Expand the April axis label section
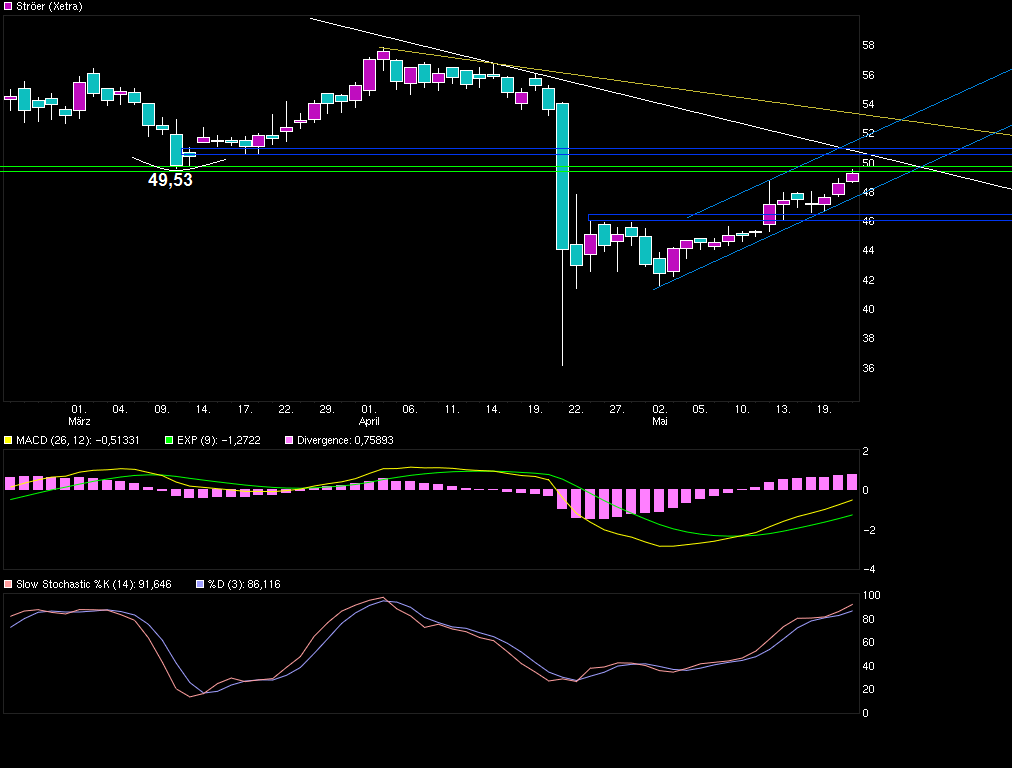Screen dimensions: 1012x768 point(369,421)
